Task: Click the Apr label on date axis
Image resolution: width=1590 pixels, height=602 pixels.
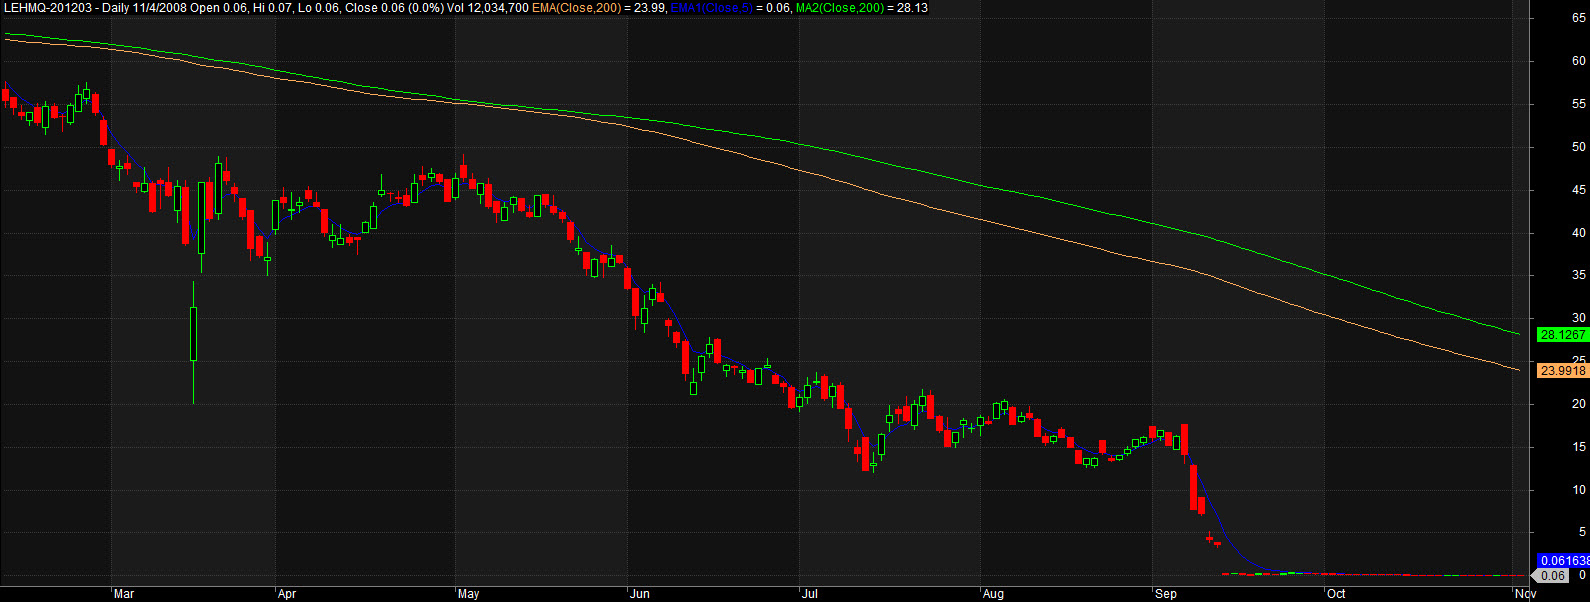Action: pos(287,594)
